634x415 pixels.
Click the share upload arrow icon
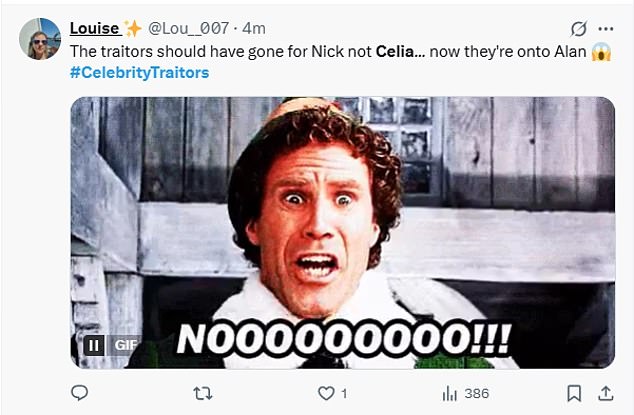coord(604,393)
